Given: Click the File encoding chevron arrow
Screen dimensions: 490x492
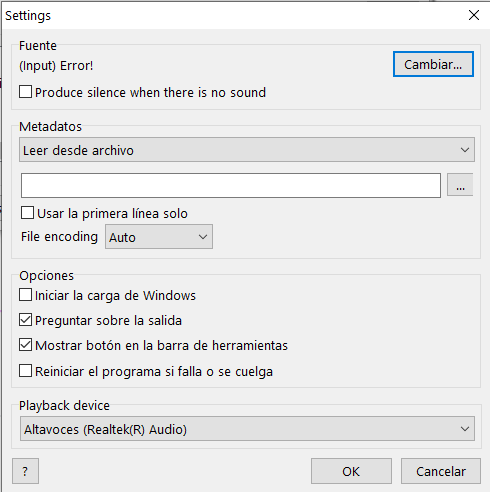Looking at the screenshot, I should pos(203,237).
